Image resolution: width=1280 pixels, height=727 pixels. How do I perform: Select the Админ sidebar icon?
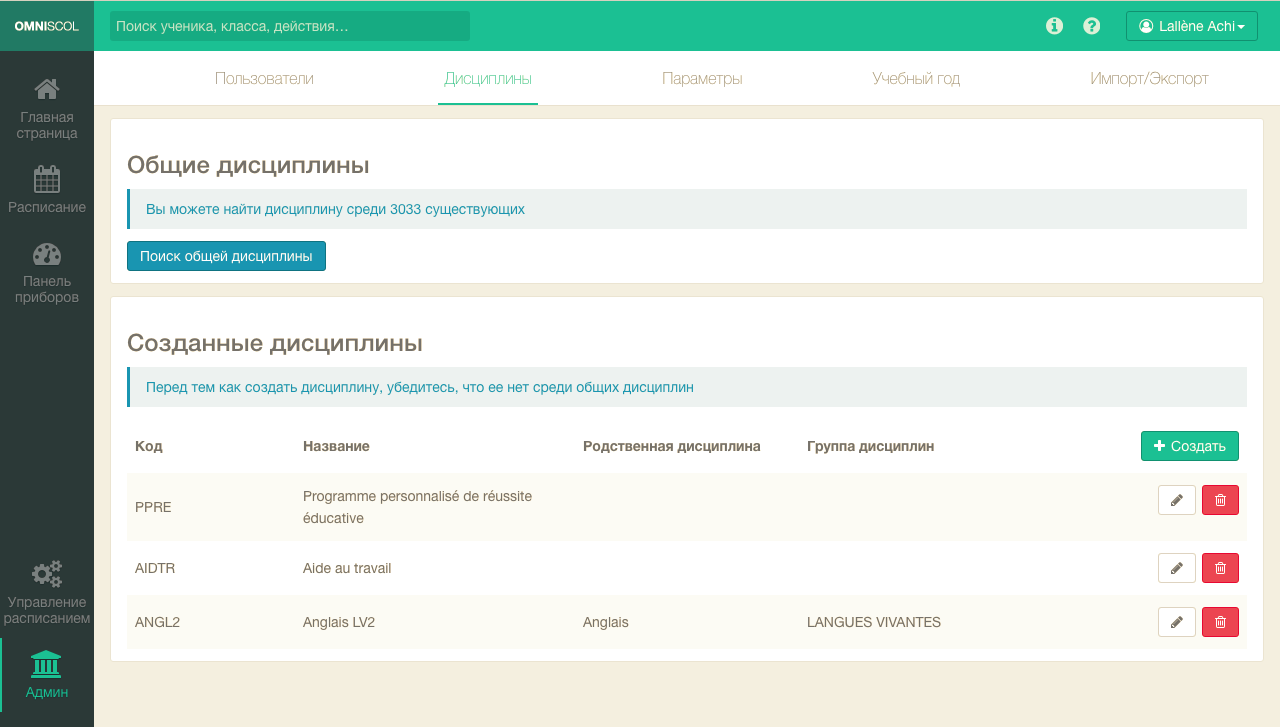click(47, 664)
